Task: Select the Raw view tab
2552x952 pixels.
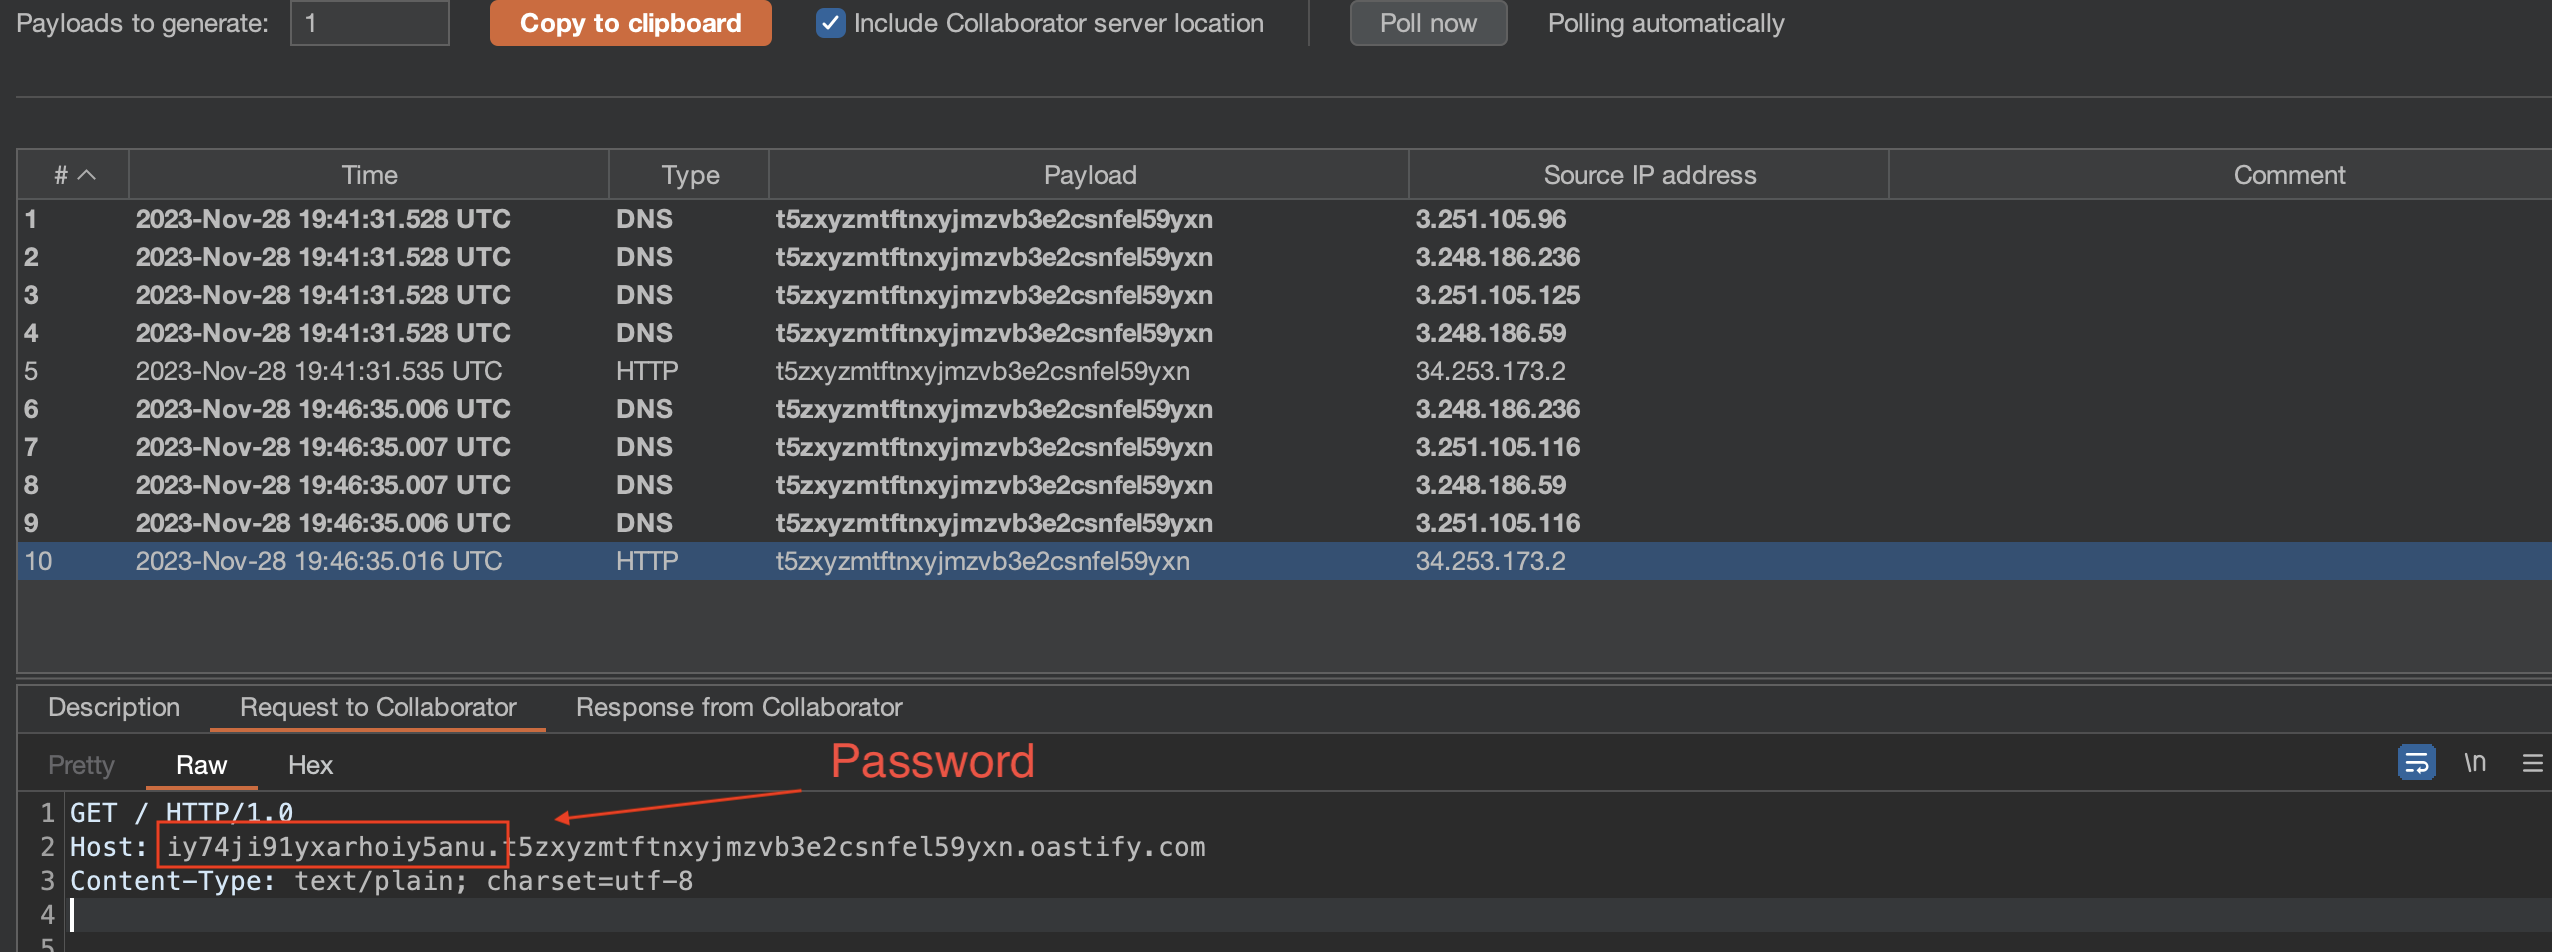Action: pos(201,765)
